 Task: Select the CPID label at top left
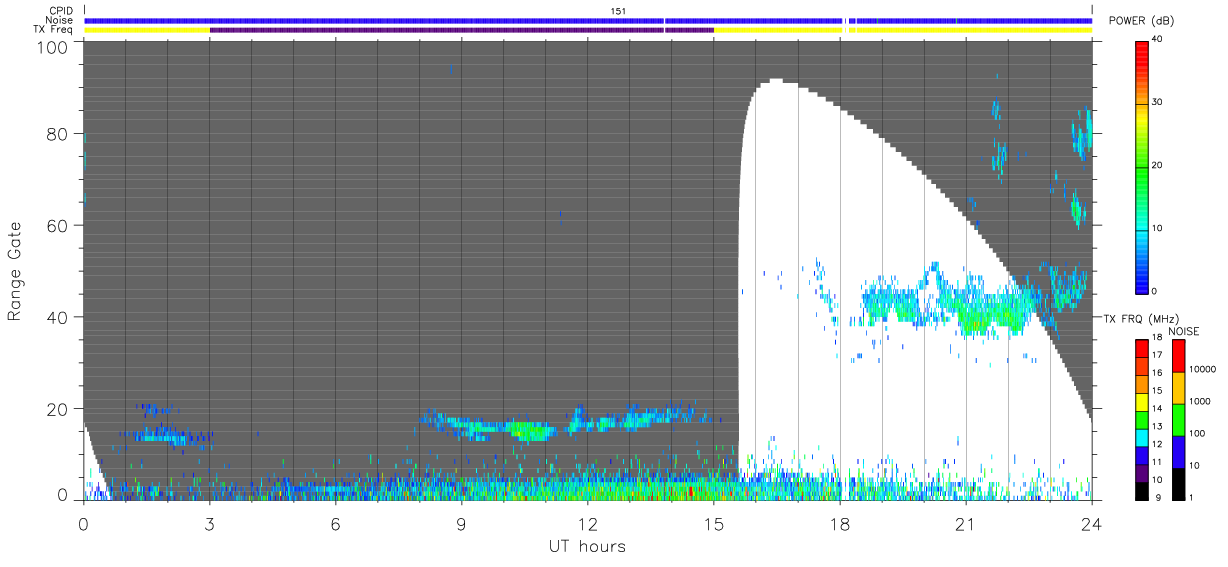point(60,11)
